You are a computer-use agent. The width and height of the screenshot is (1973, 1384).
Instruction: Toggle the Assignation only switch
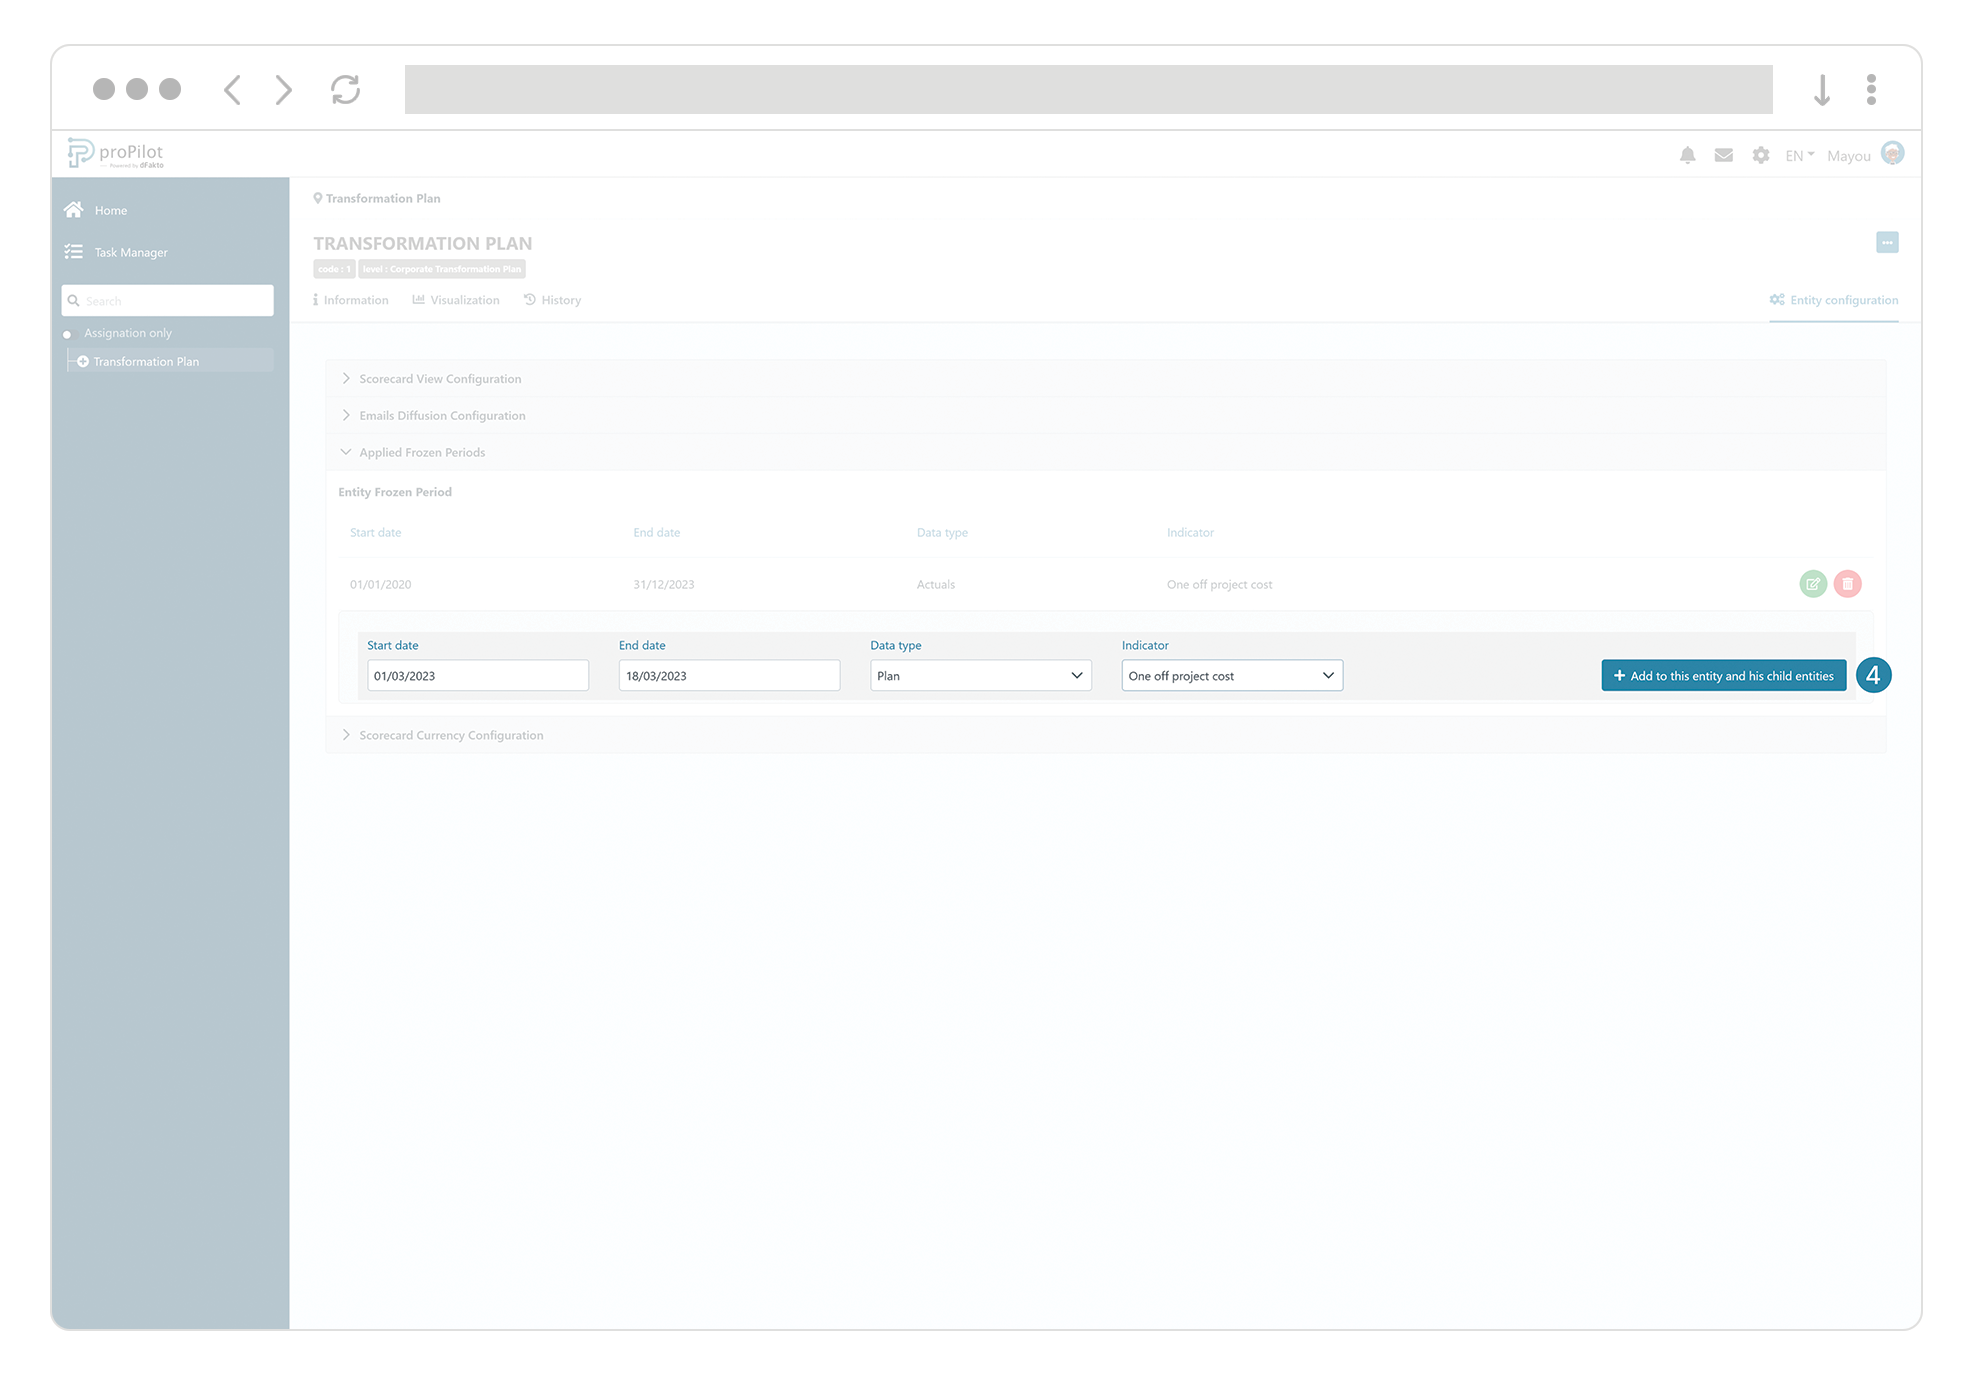(69, 334)
